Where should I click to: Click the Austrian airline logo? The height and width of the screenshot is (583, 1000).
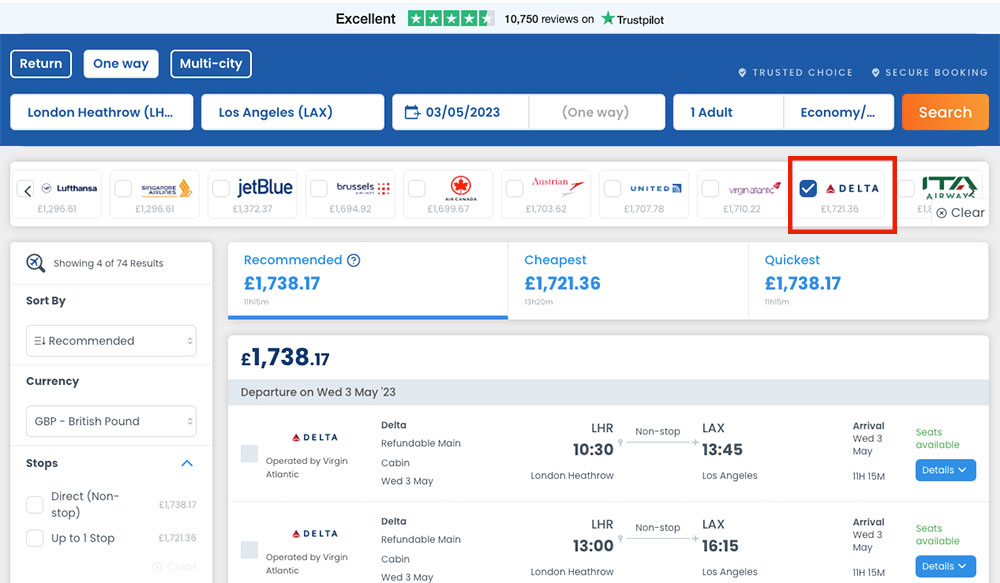pos(558,186)
